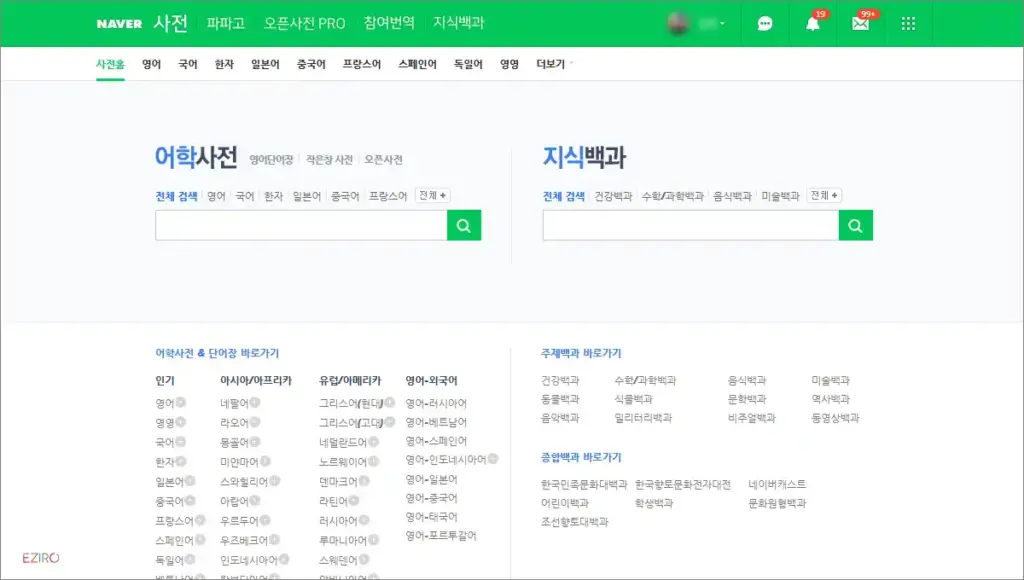Open the mail icon with 99+ badge

860,22
